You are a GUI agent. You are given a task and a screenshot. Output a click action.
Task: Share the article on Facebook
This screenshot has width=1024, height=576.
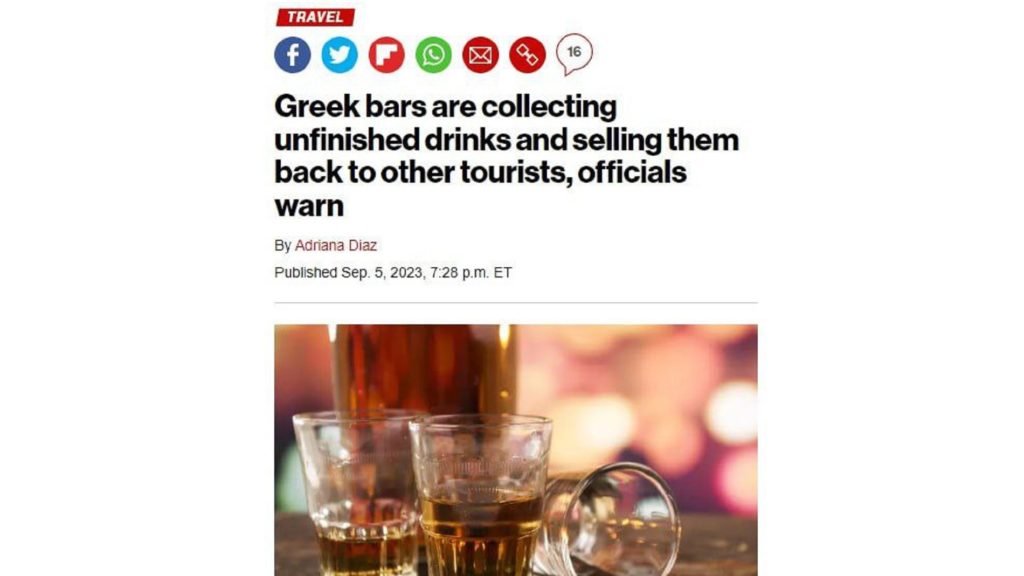[x=292, y=55]
